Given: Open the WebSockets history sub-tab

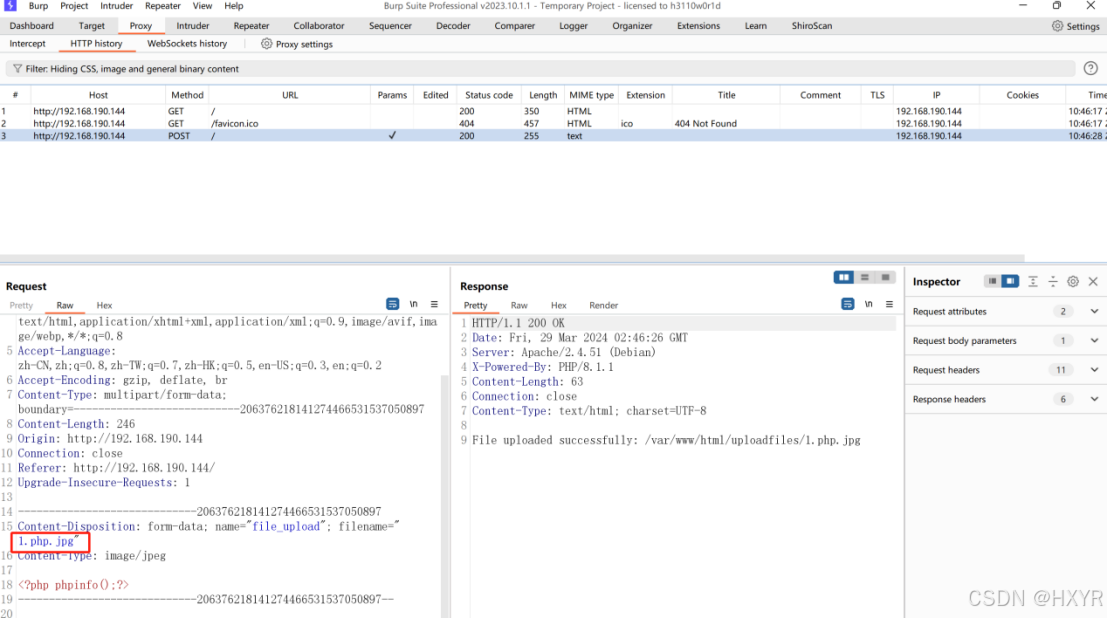Looking at the screenshot, I should 187,44.
